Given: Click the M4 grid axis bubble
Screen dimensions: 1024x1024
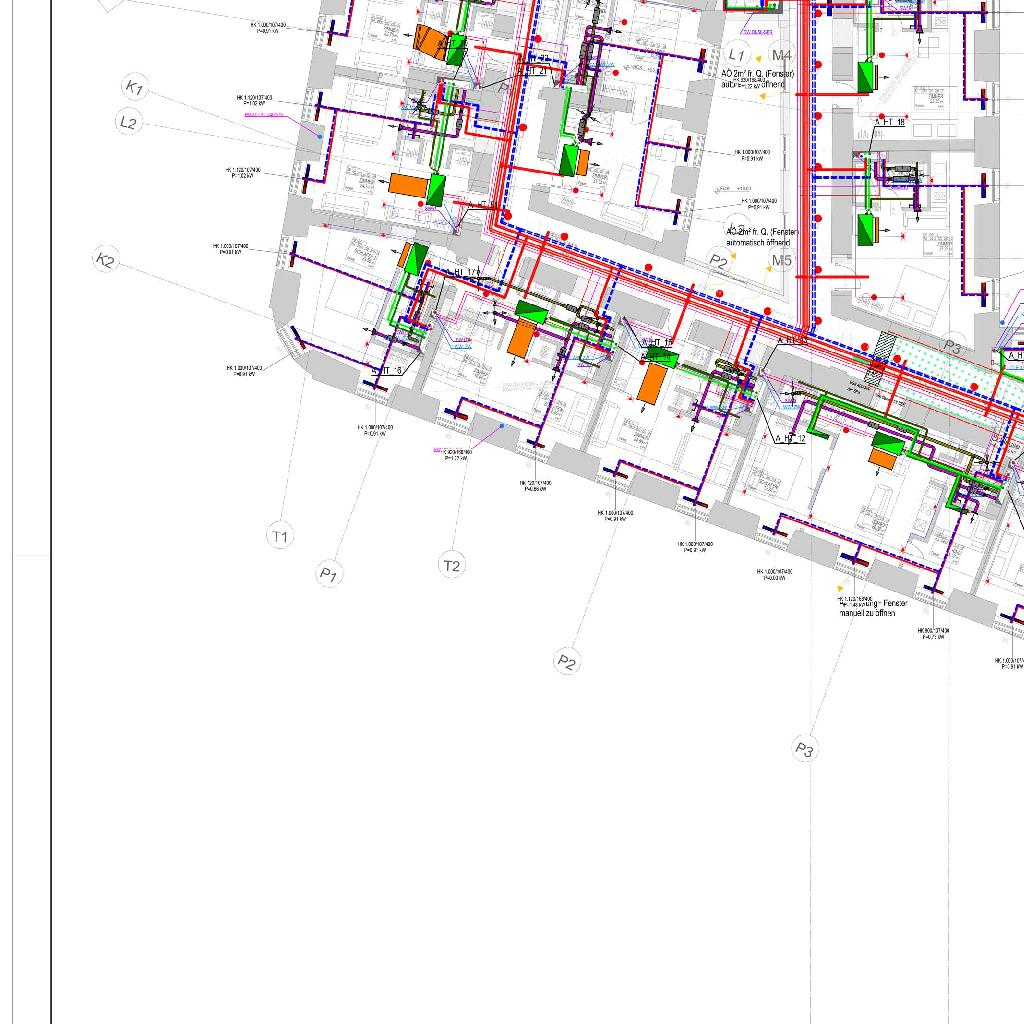Looking at the screenshot, I should coord(781,55).
